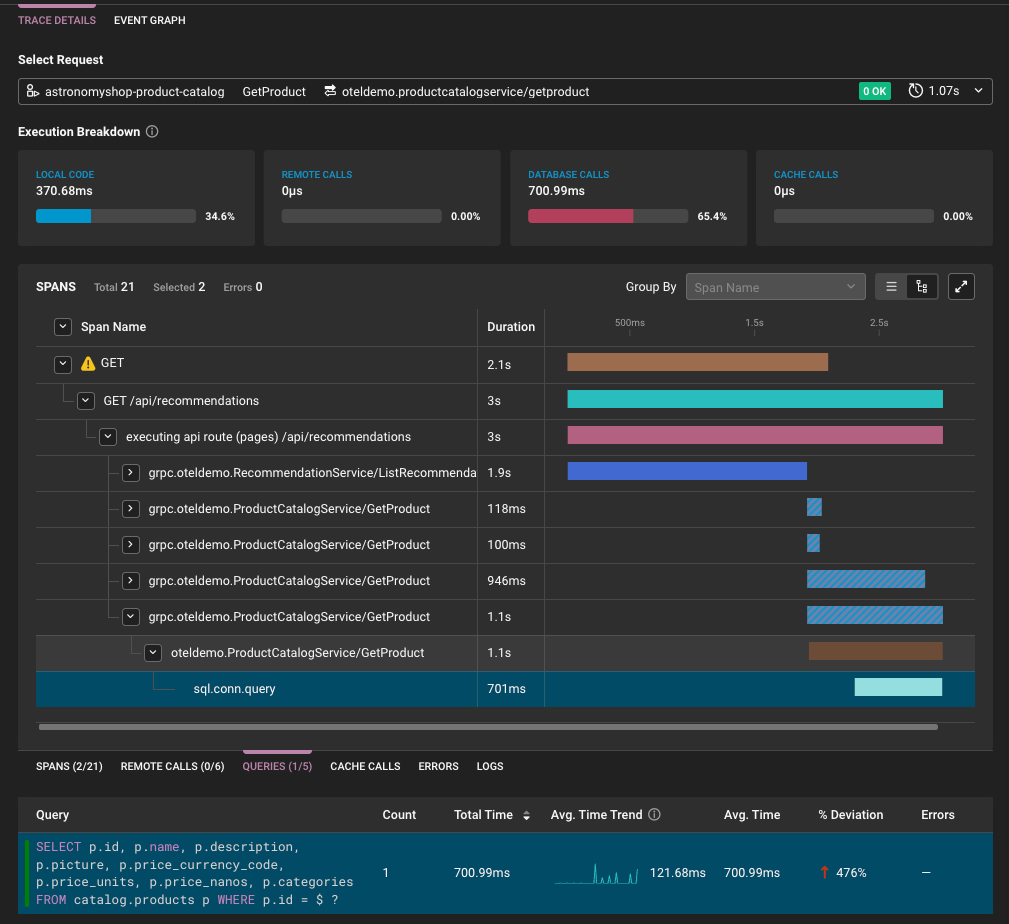Click the spans horizontal scrollbar
Viewport: 1009px width, 924px height.
tap(488, 727)
